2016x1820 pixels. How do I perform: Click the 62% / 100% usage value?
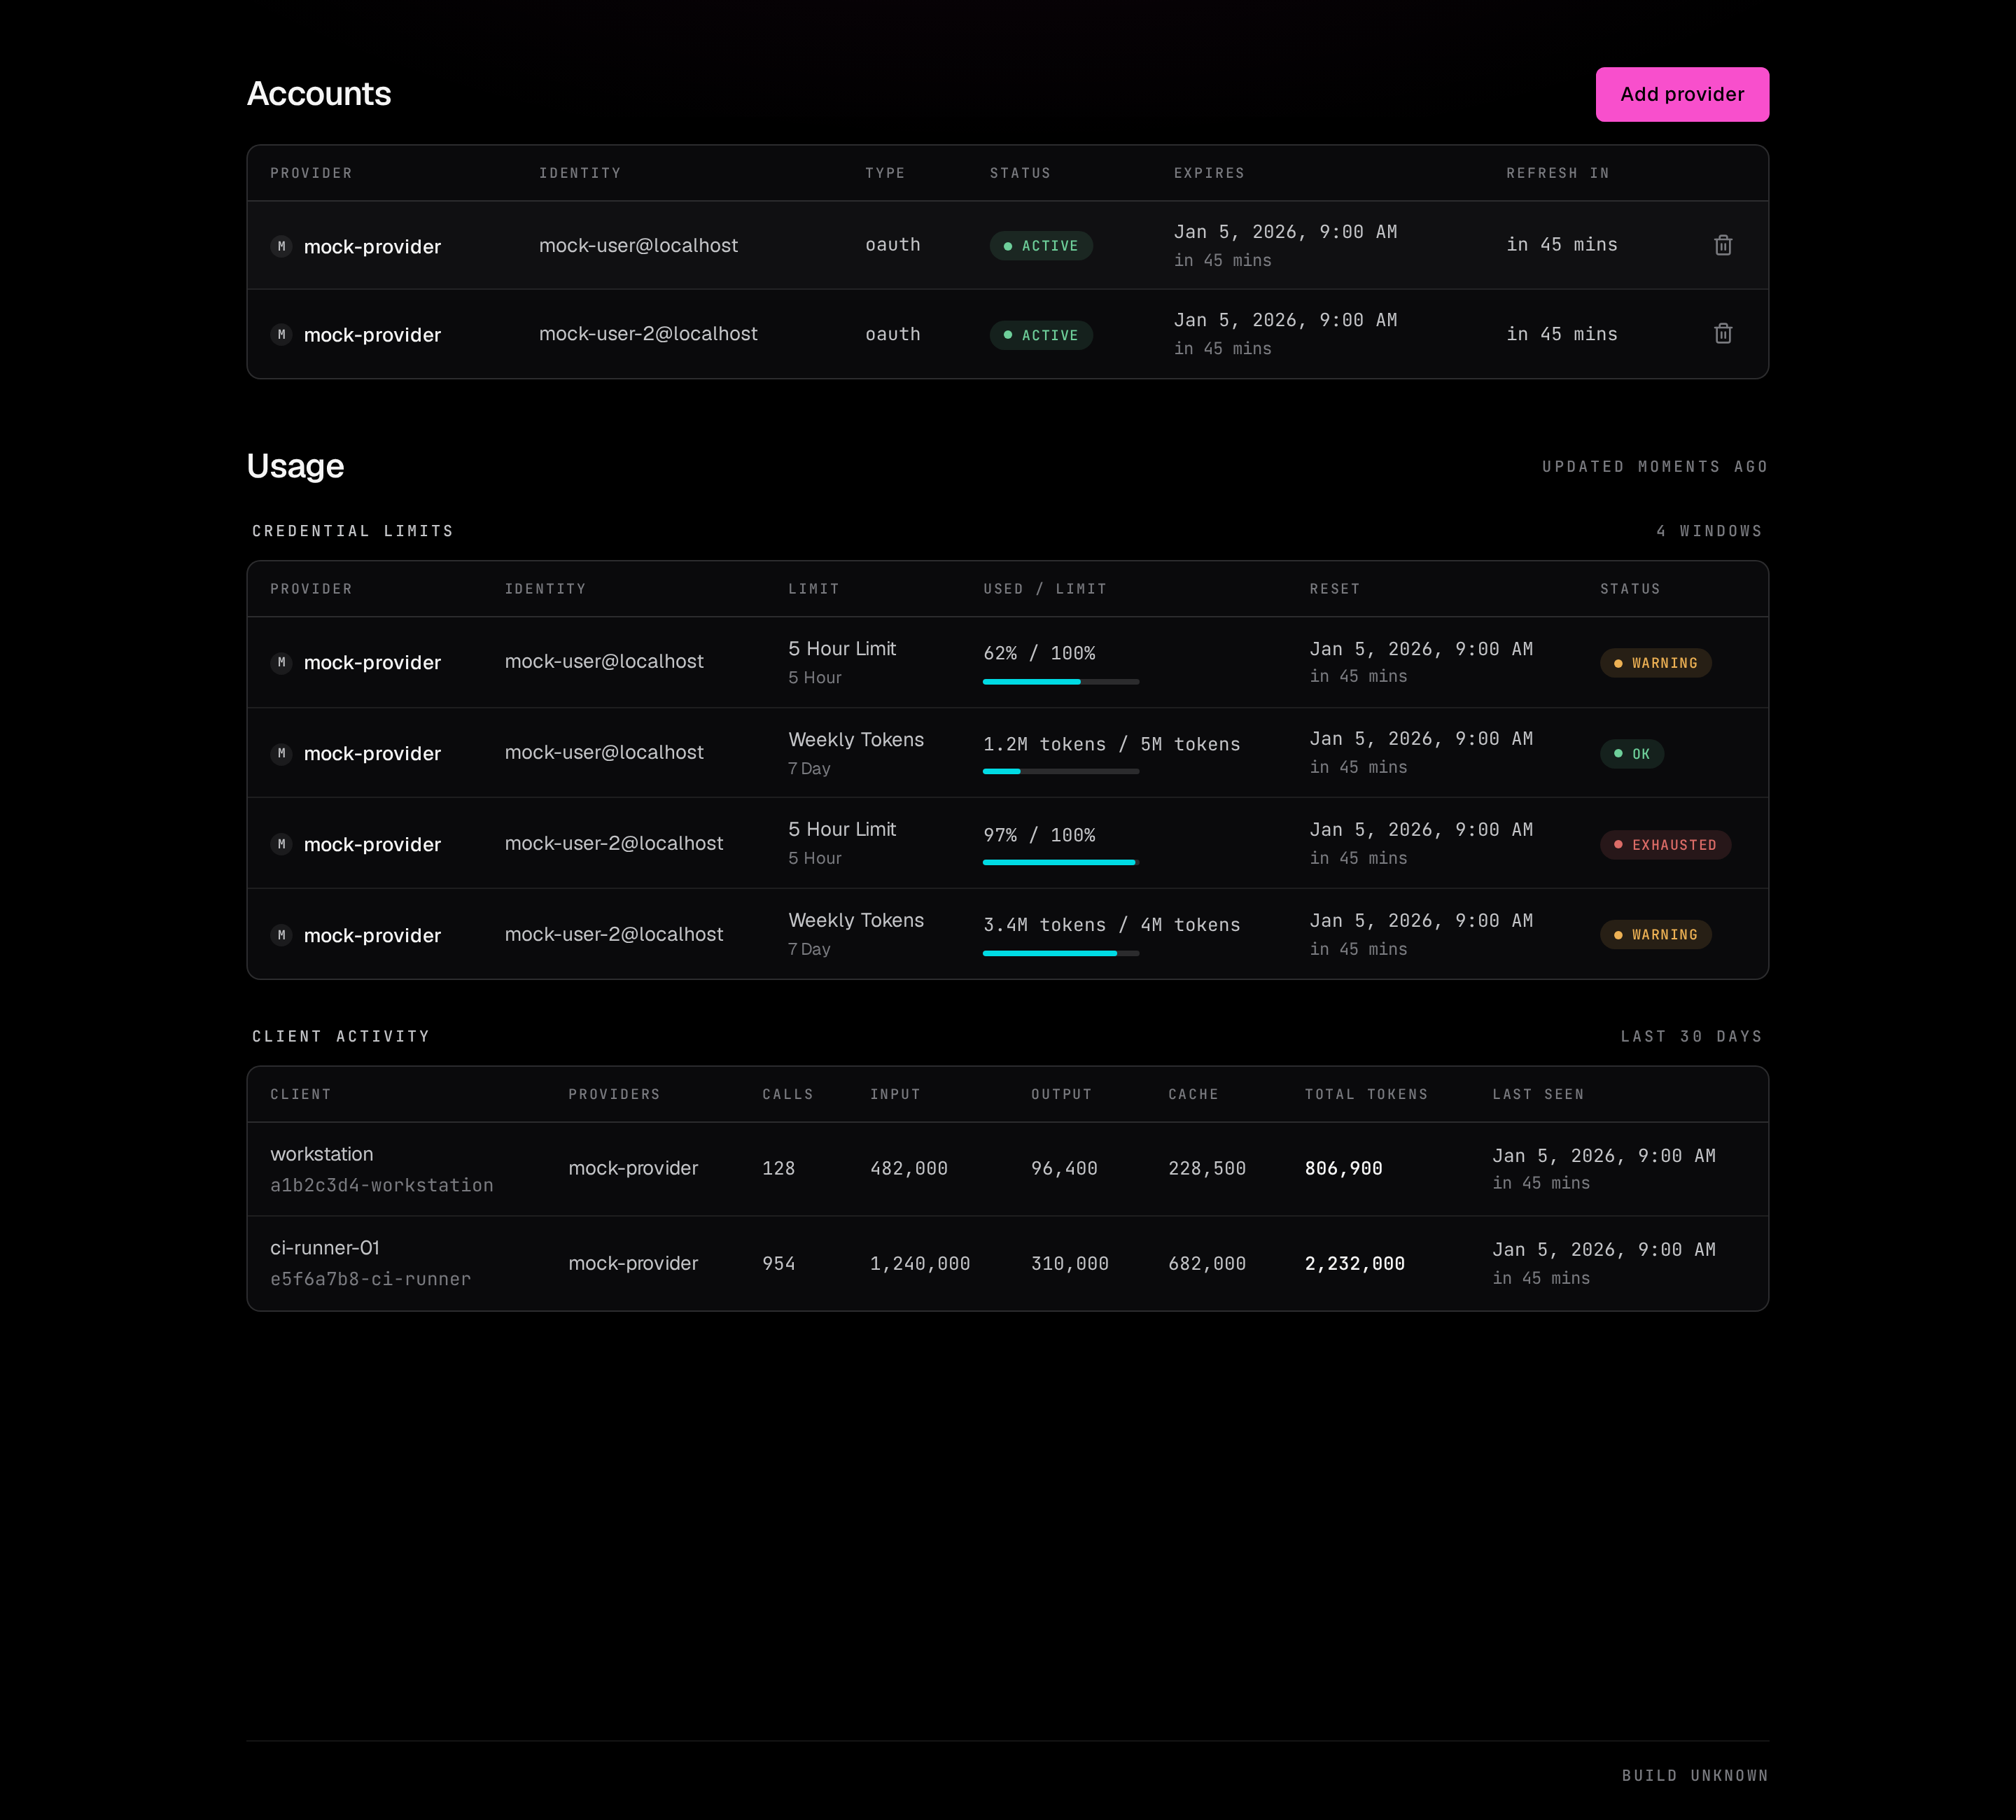1039,653
